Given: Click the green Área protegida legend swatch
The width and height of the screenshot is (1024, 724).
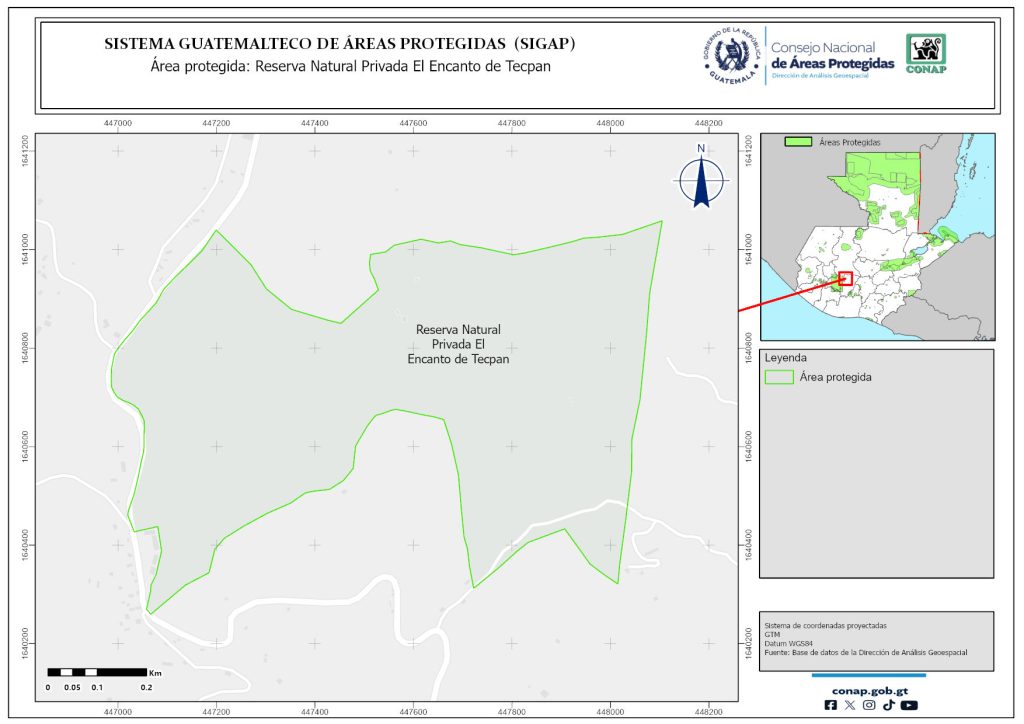Looking at the screenshot, I should tap(778, 377).
